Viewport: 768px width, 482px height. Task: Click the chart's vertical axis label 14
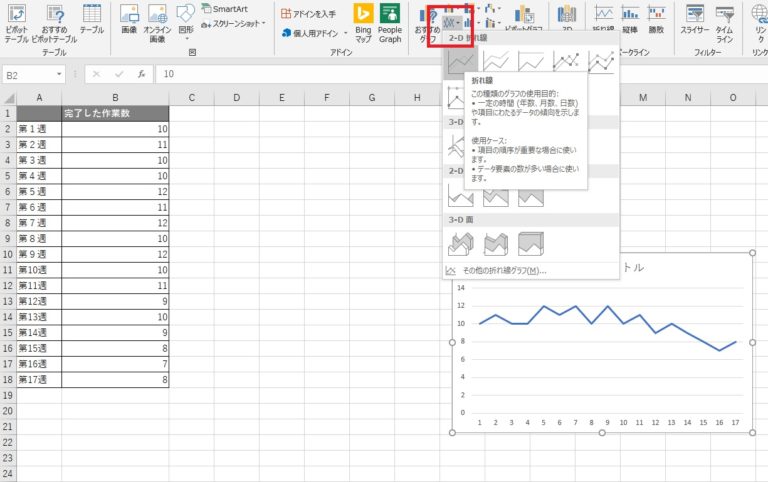click(x=461, y=288)
